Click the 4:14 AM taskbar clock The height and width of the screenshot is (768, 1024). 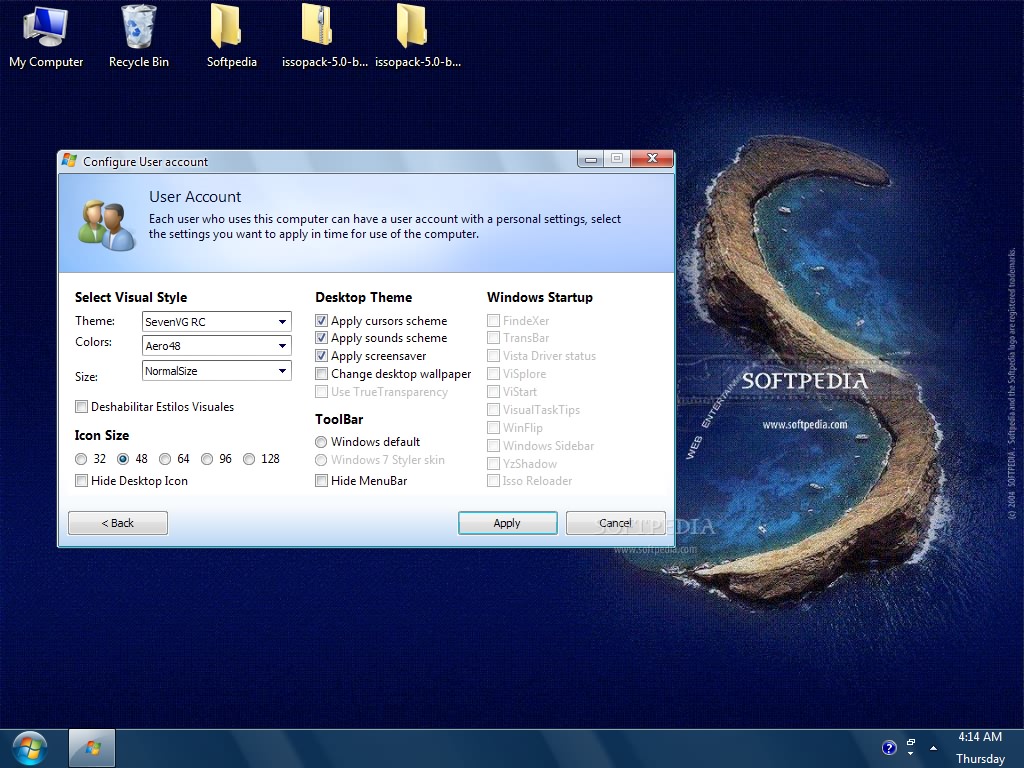tap(980, 737)
